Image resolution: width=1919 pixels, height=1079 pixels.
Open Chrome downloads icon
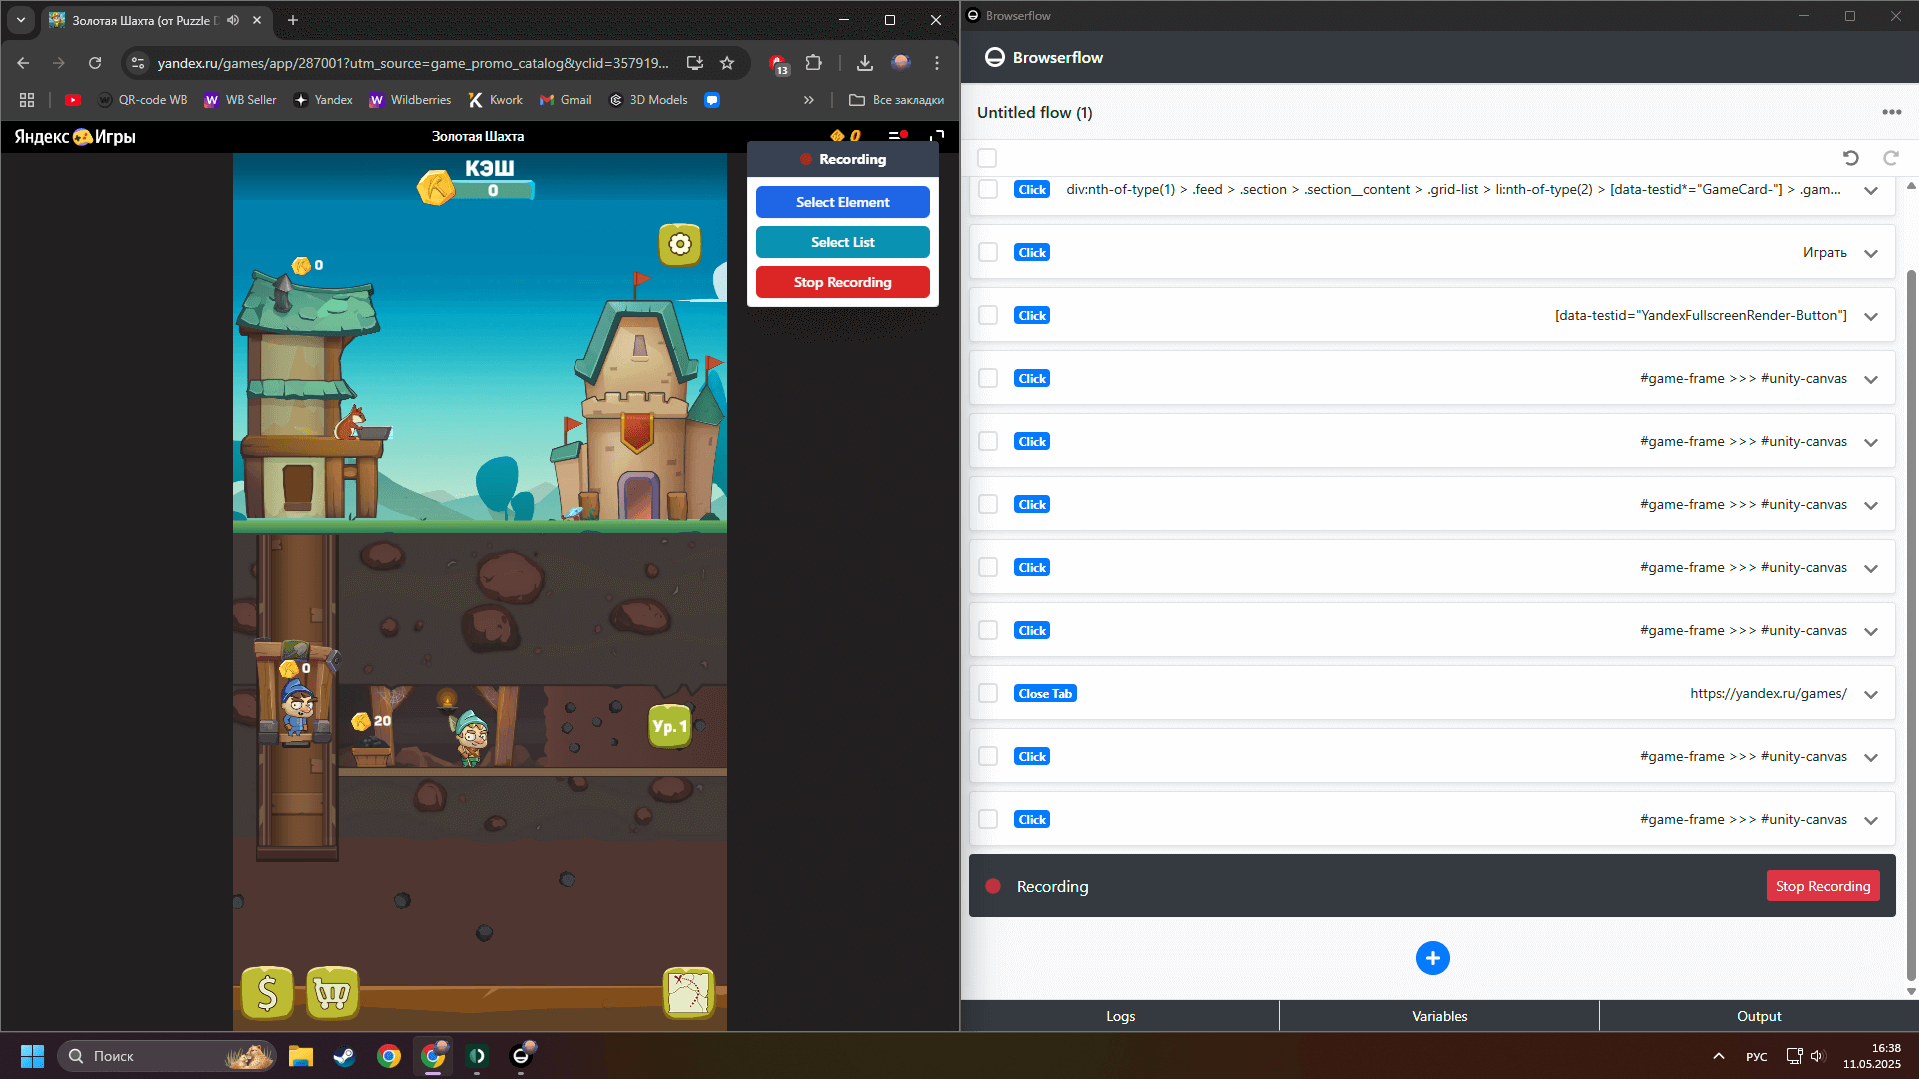tap(865, 63)
